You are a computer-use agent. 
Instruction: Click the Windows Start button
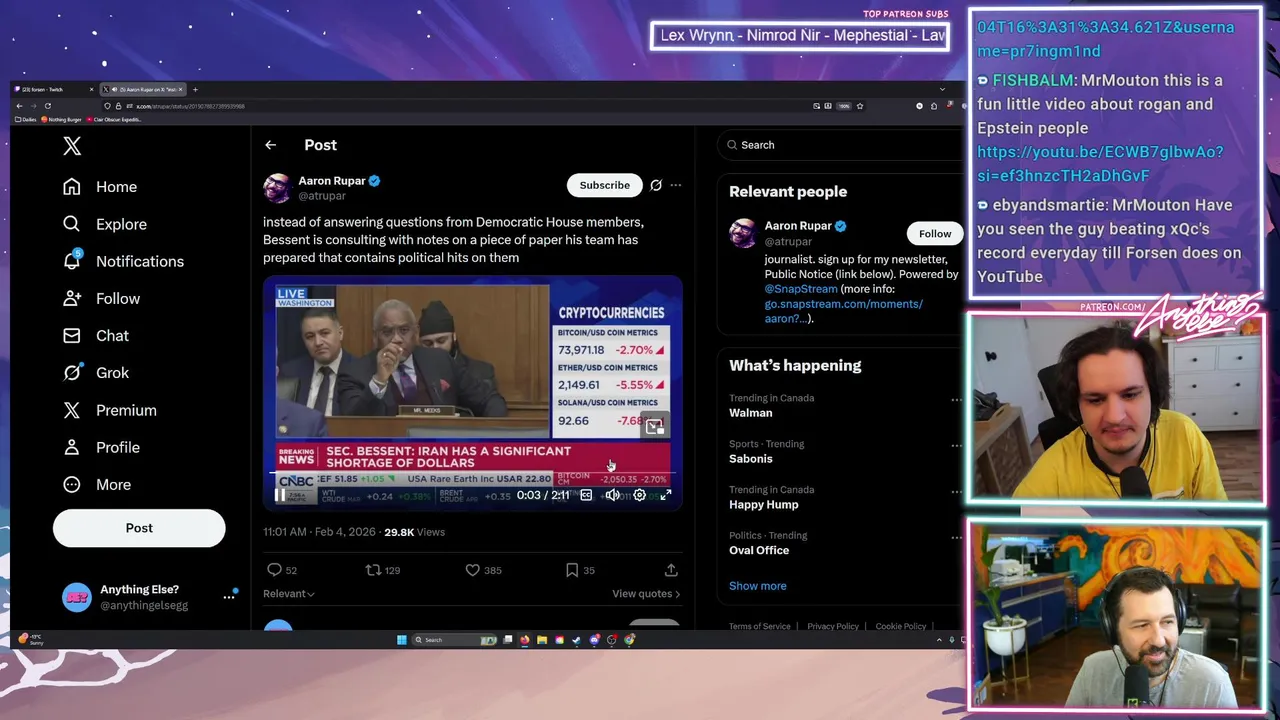[402, 640]
